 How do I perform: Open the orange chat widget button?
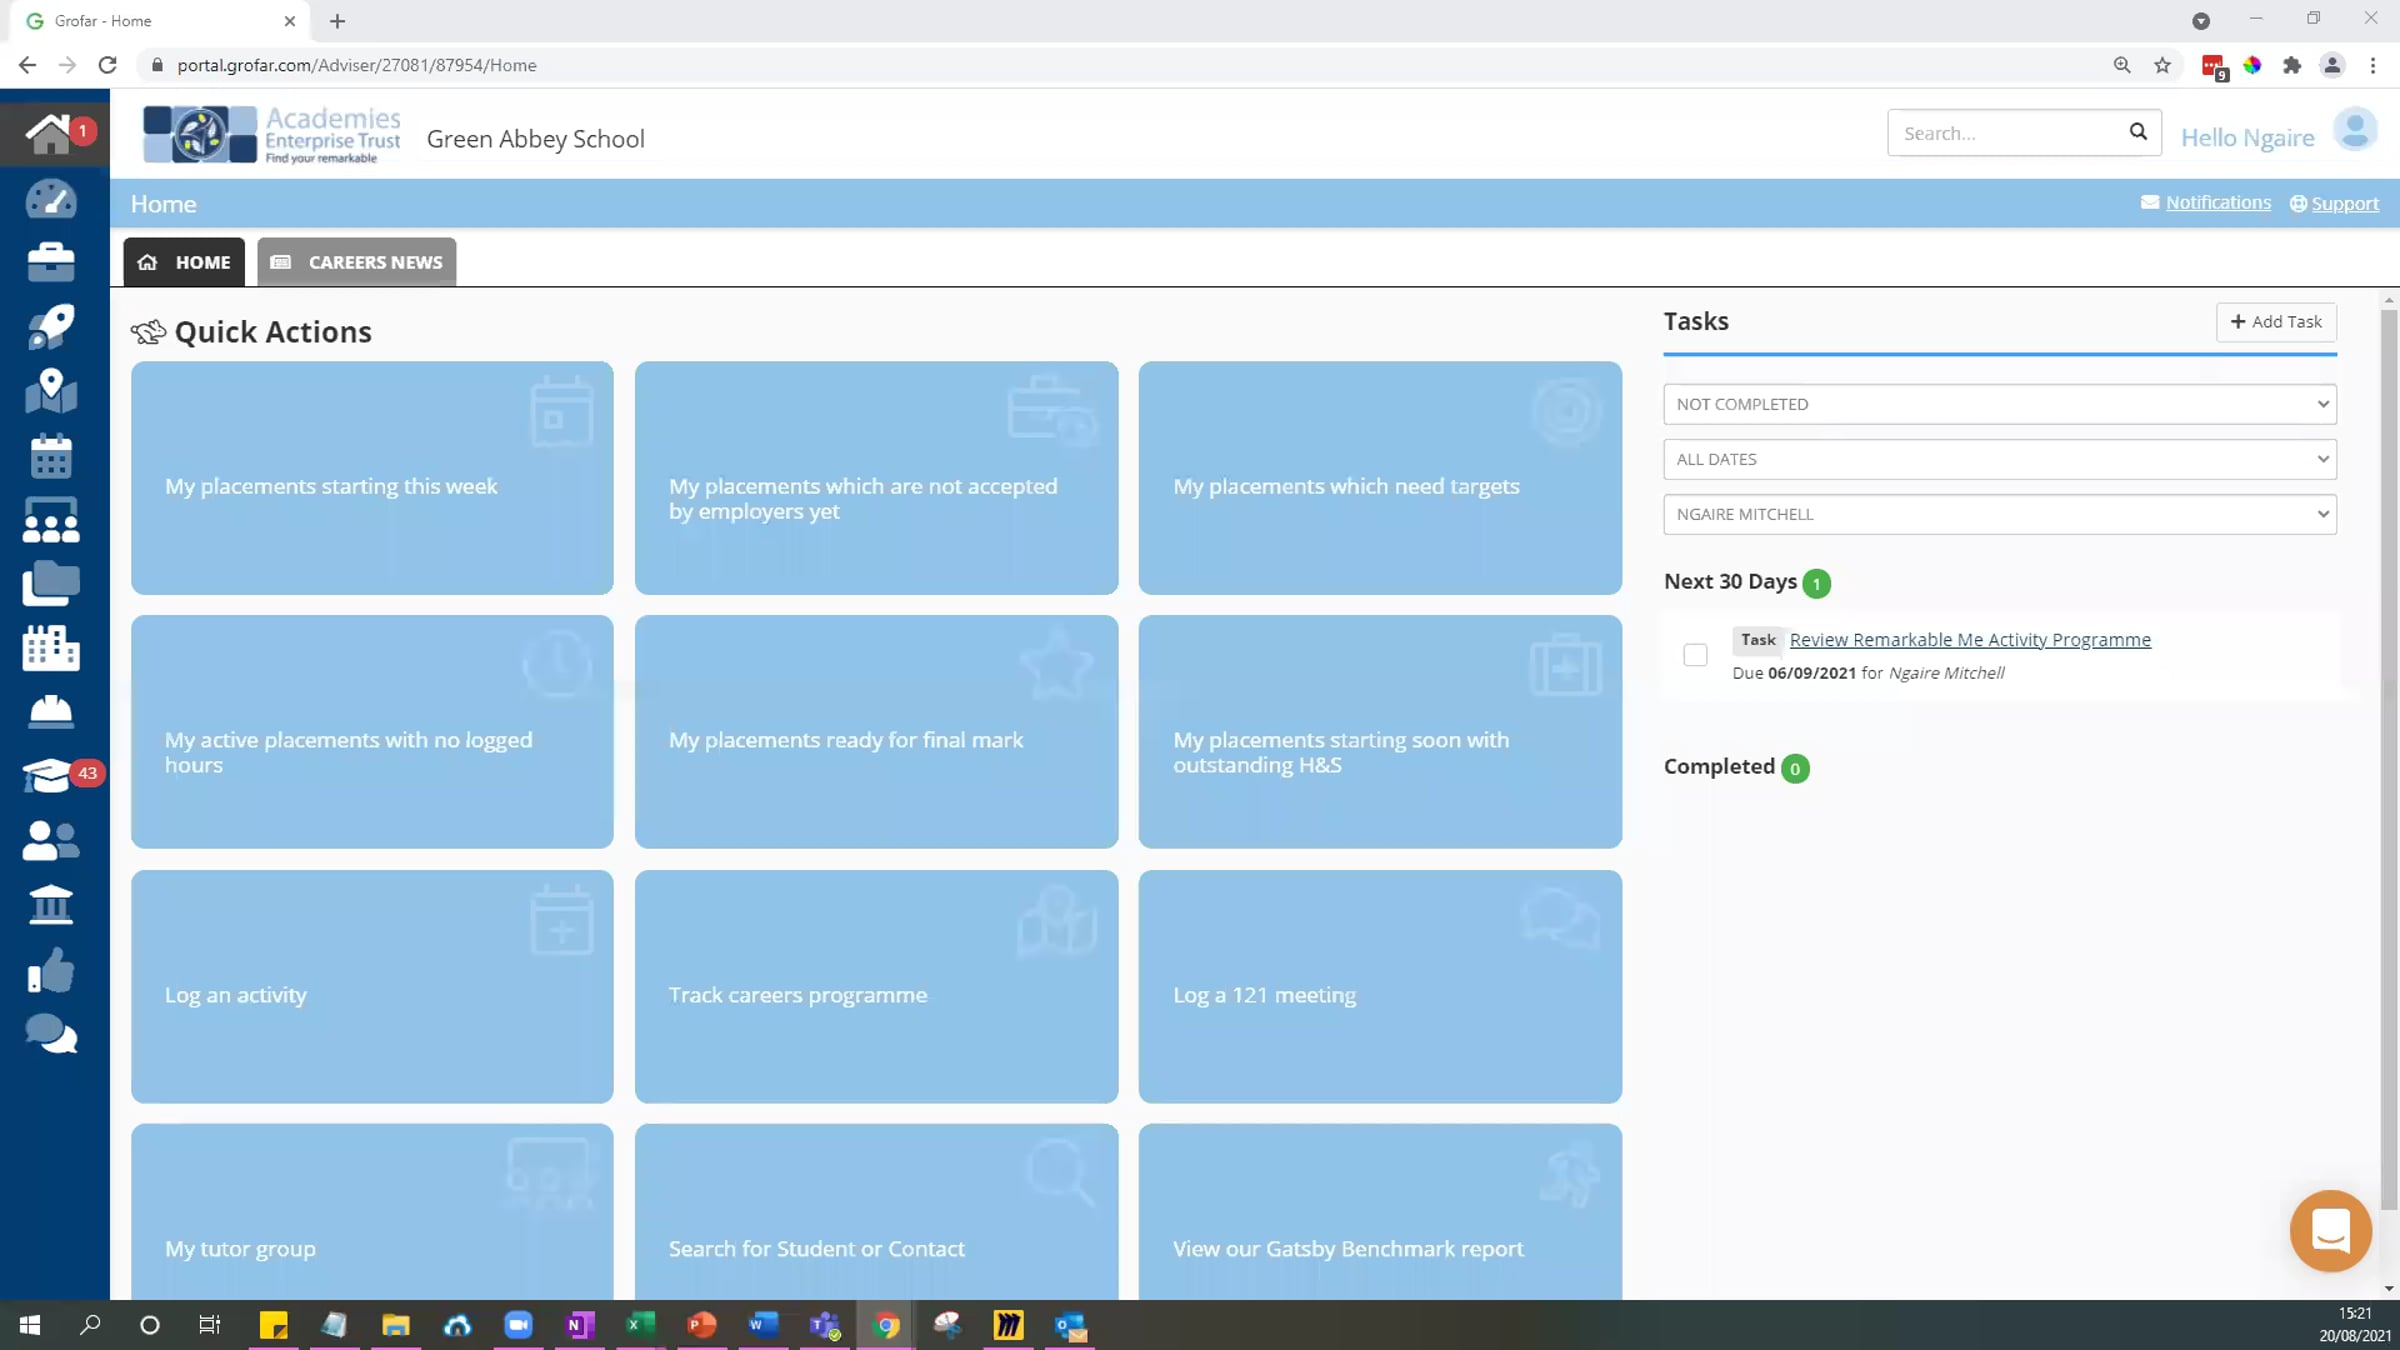click(x=2330, y=1230)
